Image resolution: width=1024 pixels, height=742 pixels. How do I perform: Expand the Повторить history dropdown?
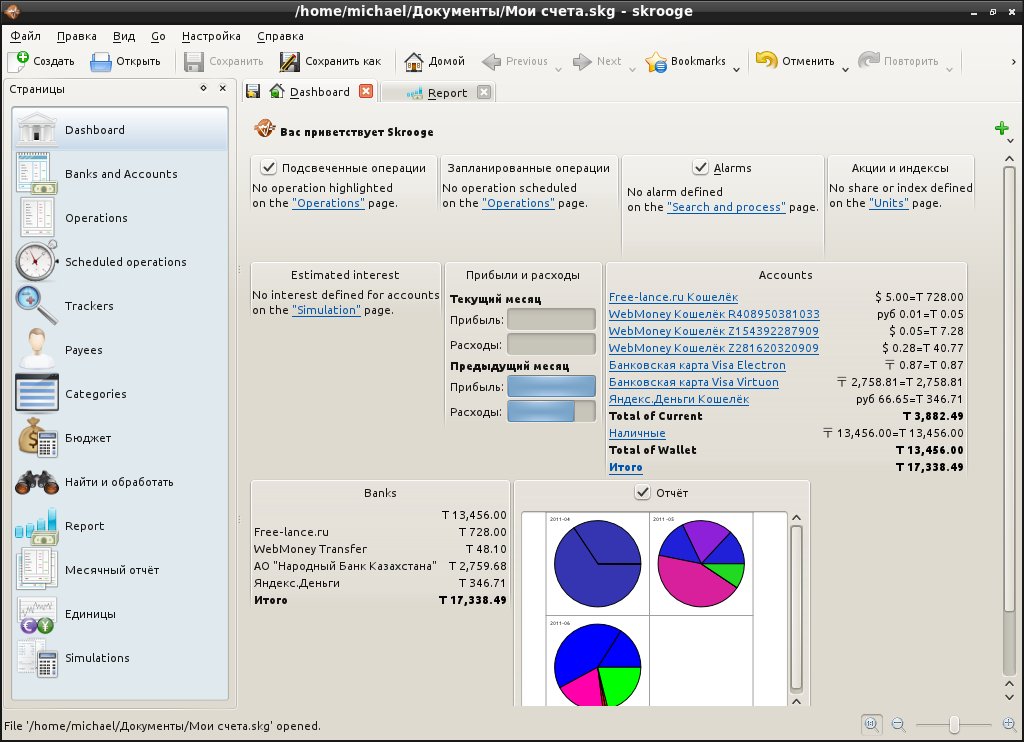point(950,69)
